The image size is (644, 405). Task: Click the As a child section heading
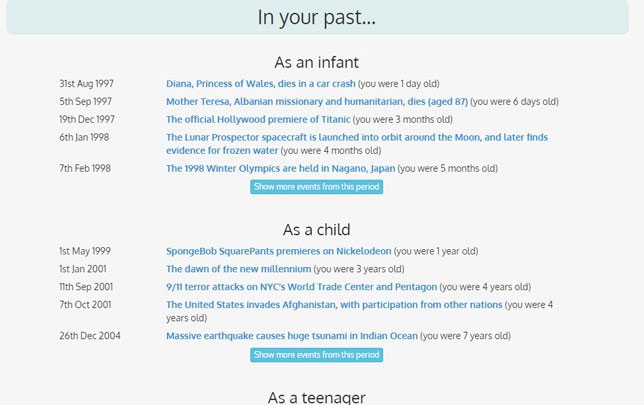pyautogui.click(x=316, y=230)
